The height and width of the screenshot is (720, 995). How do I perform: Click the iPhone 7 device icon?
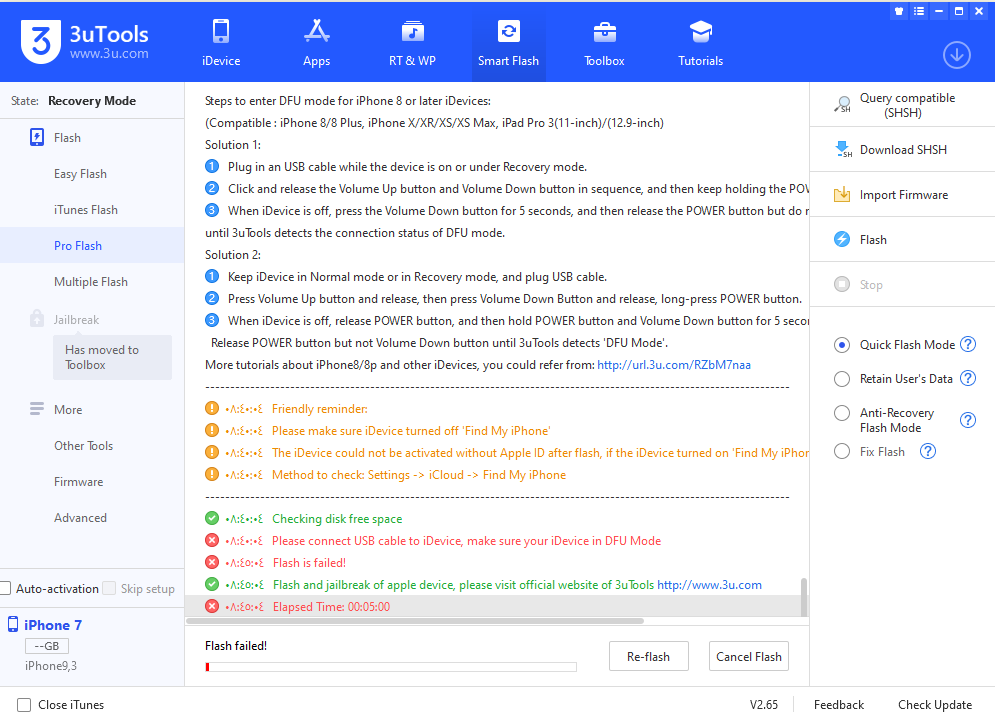(13, 624)
